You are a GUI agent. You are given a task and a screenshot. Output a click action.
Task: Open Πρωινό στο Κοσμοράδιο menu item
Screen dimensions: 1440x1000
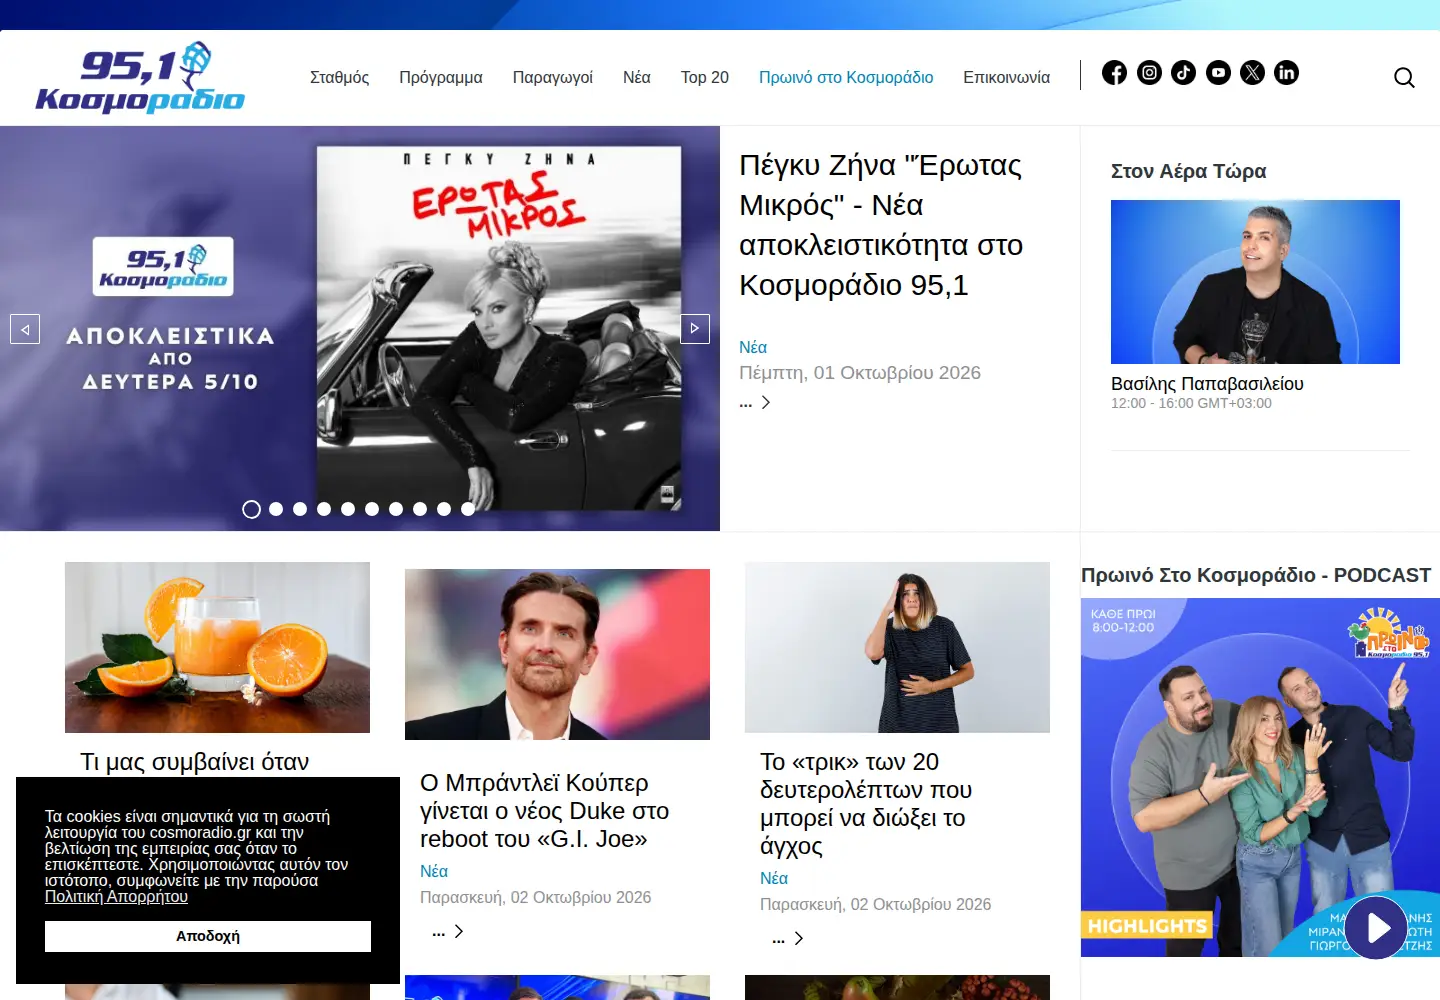point(846,77)
